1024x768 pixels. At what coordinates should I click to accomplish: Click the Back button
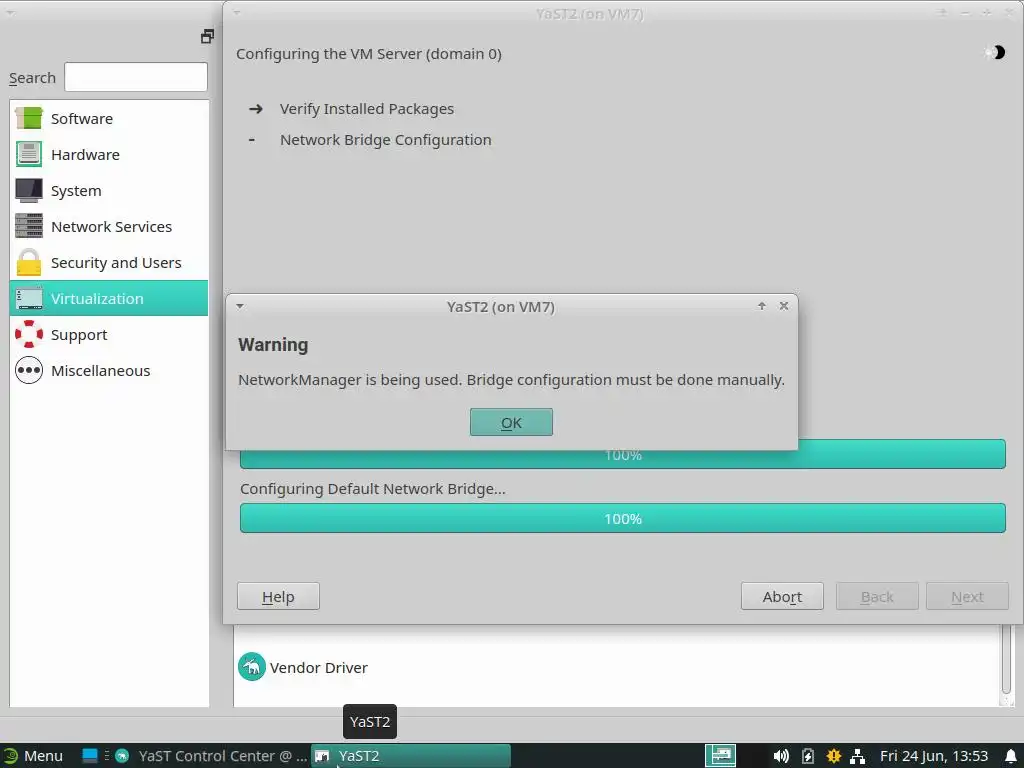(876, 596)
